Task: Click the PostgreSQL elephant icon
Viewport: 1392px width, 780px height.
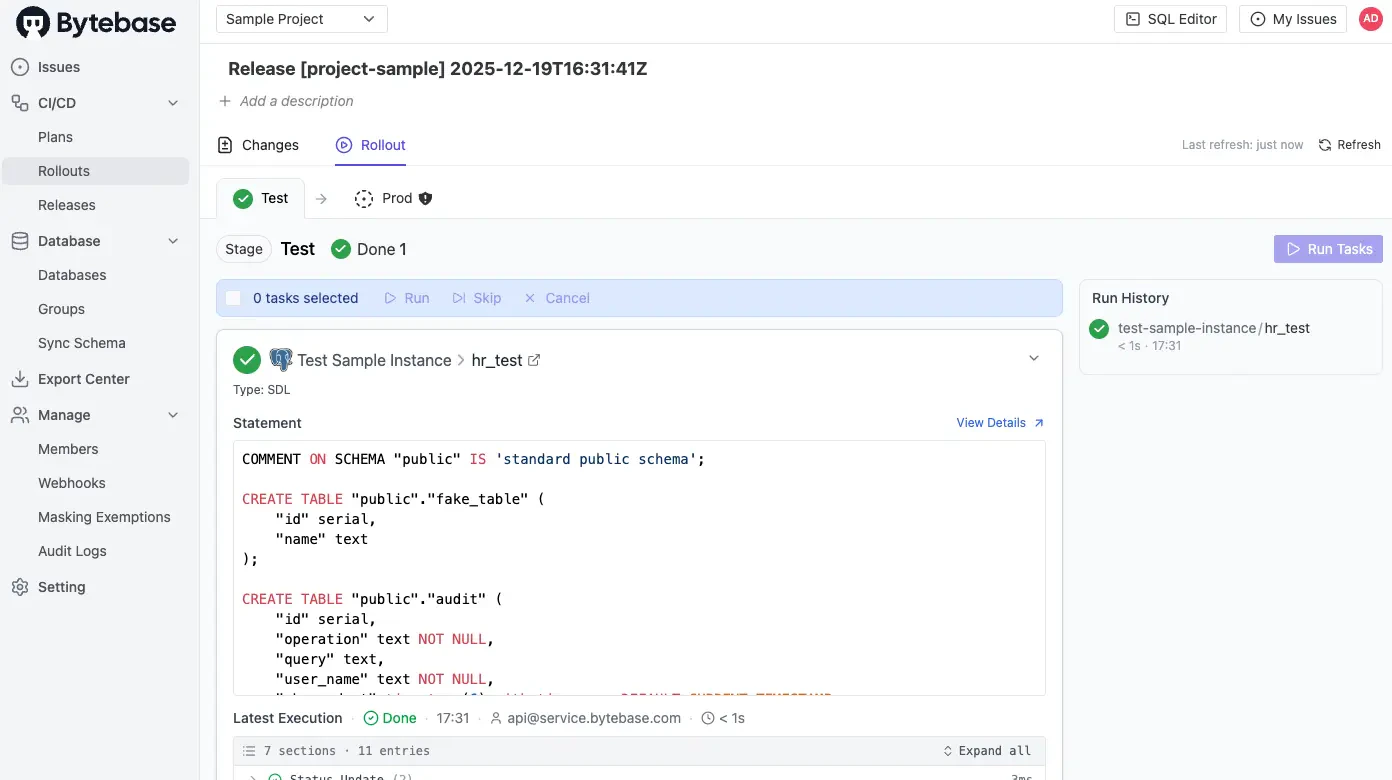Action: 281,360
